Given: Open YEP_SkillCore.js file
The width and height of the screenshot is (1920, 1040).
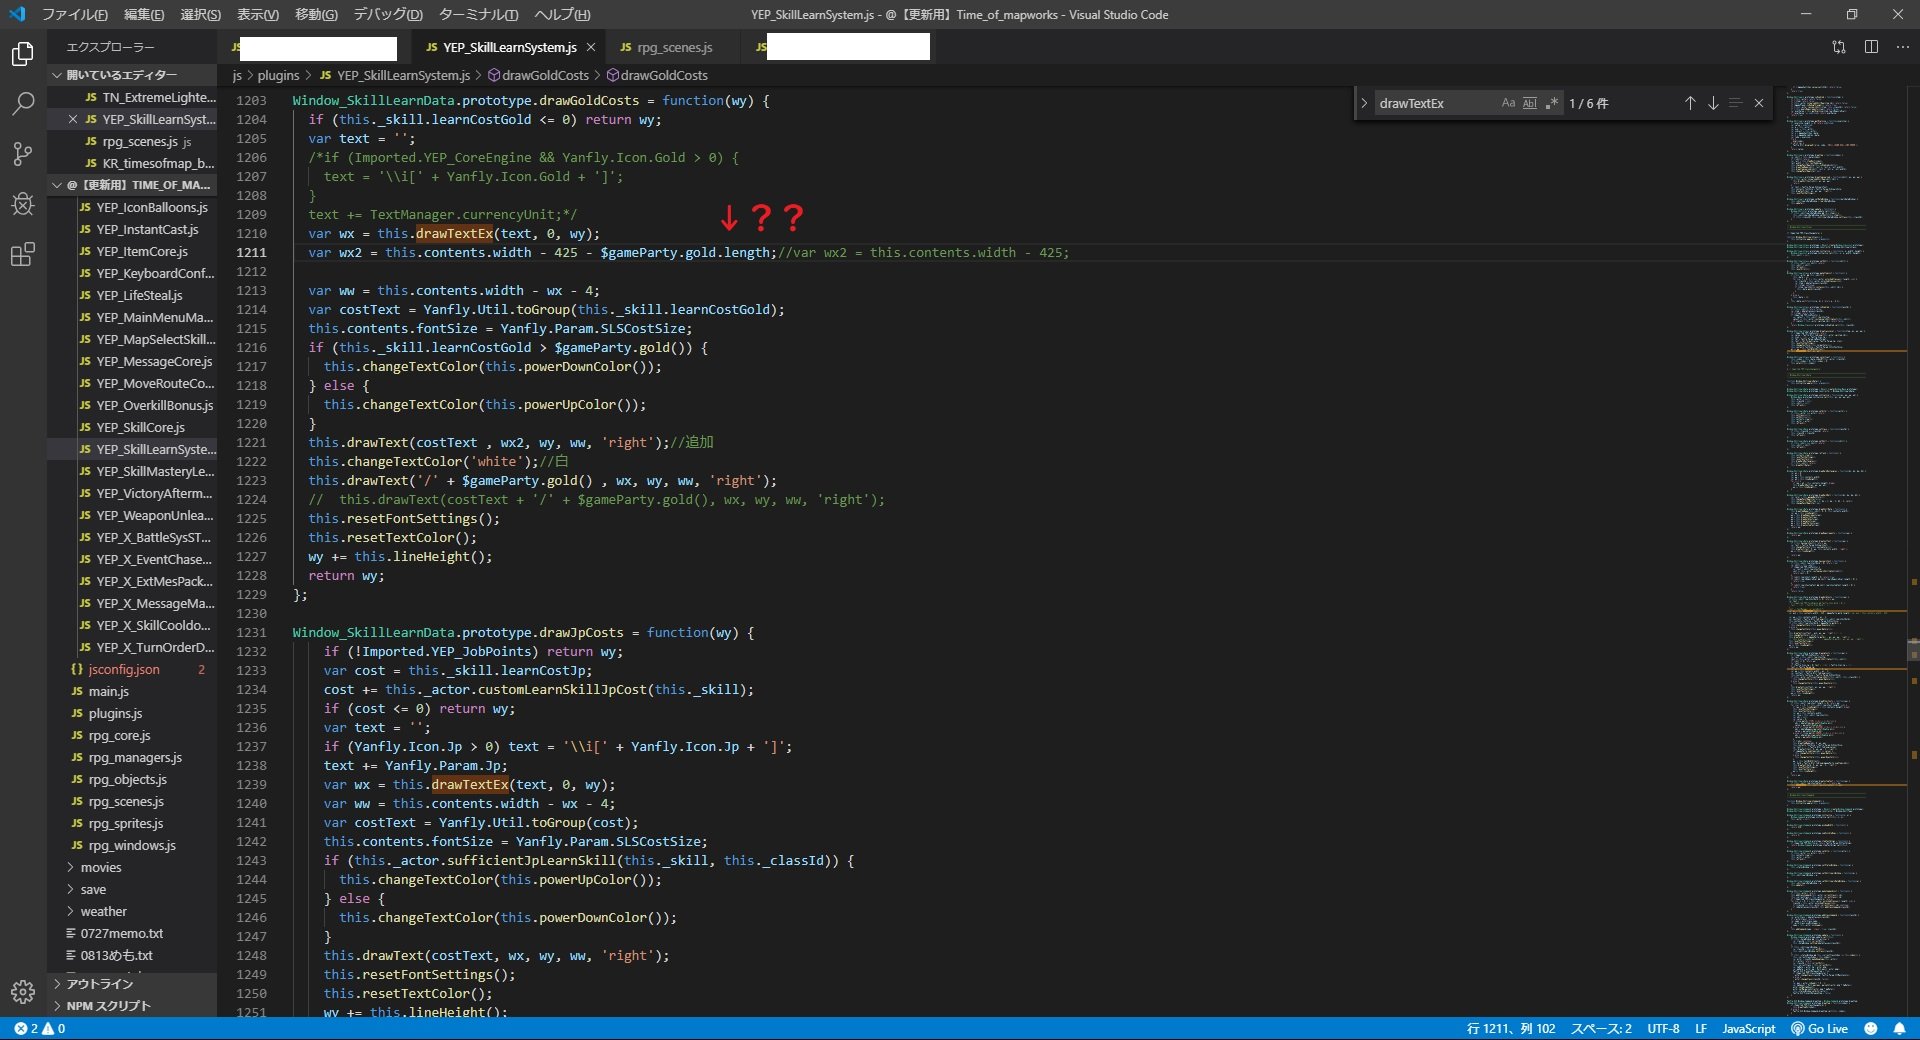Looking at the screenshot, I should coord(132,427).
